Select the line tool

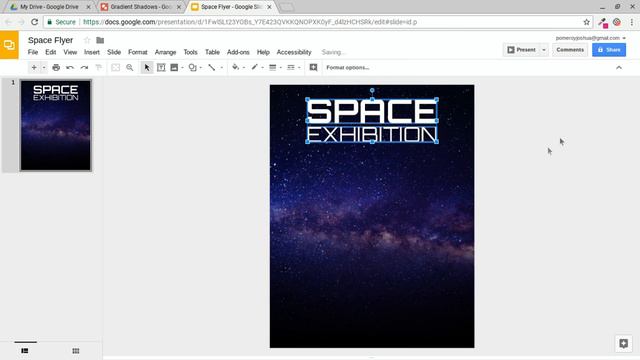[x=212, y=68]
